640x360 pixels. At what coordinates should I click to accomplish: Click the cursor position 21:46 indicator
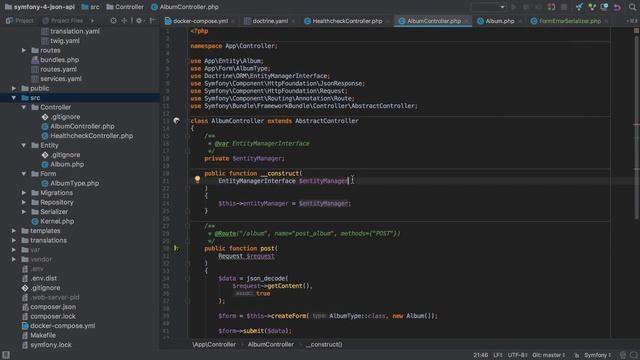(x=480, y=355)
